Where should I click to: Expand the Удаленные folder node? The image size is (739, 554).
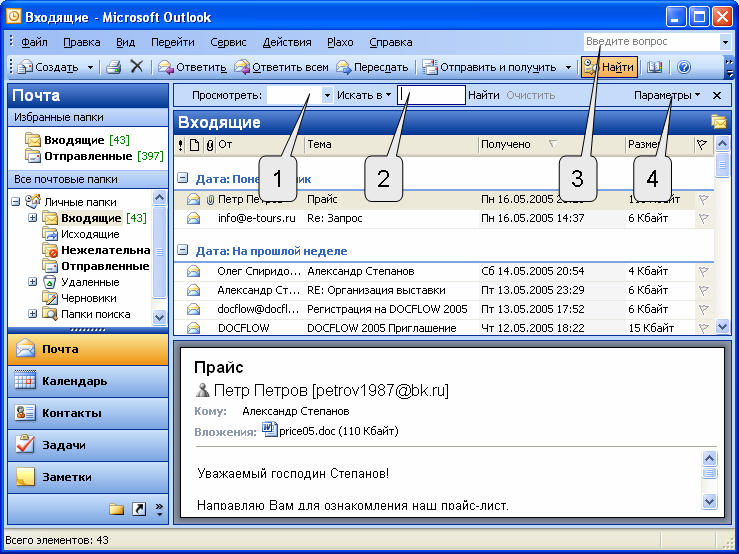click(33, 282)
